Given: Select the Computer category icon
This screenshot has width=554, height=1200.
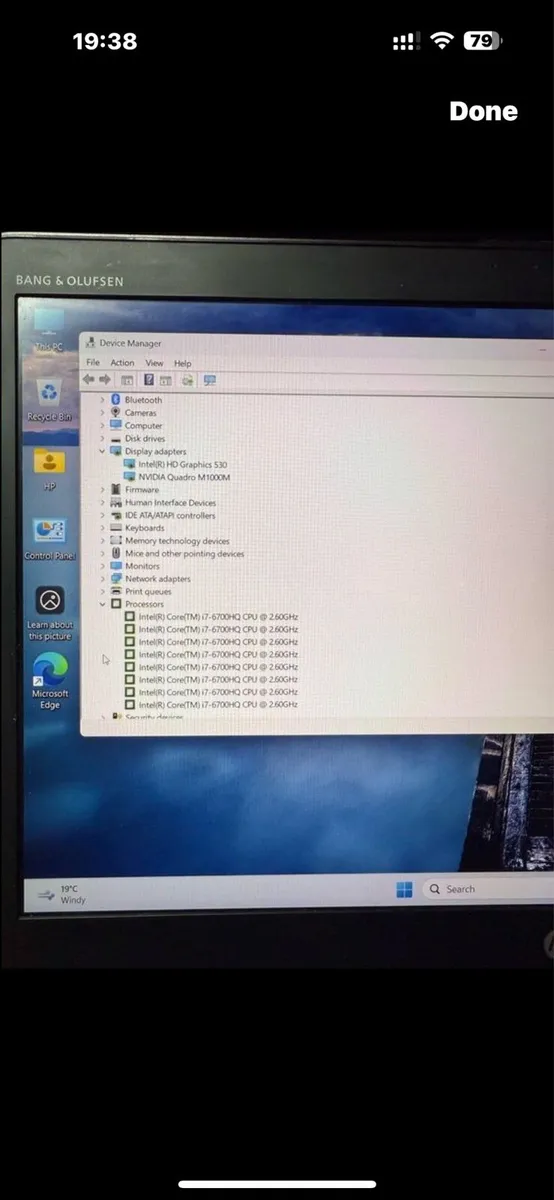Looking at the screenshot, I should tap(116, 425).
